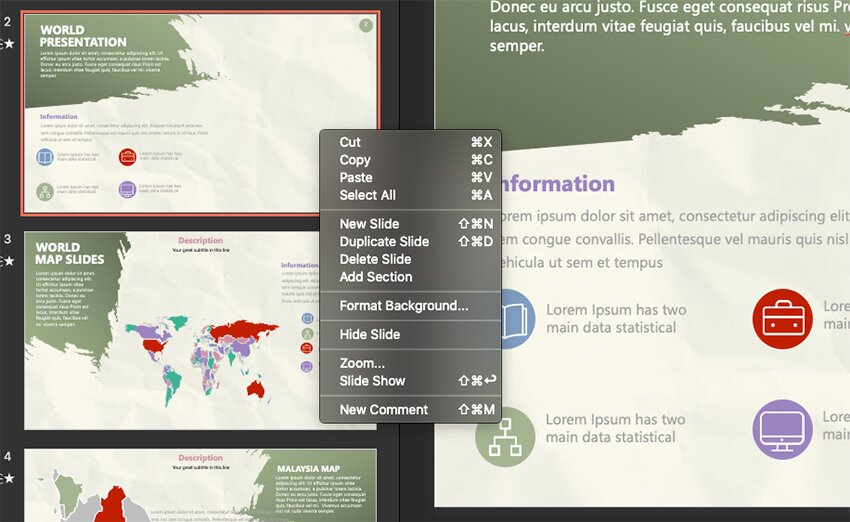Select Paste from the context menu
The image size is (850, 522).
pyautogui.click(x=356, y=177)
